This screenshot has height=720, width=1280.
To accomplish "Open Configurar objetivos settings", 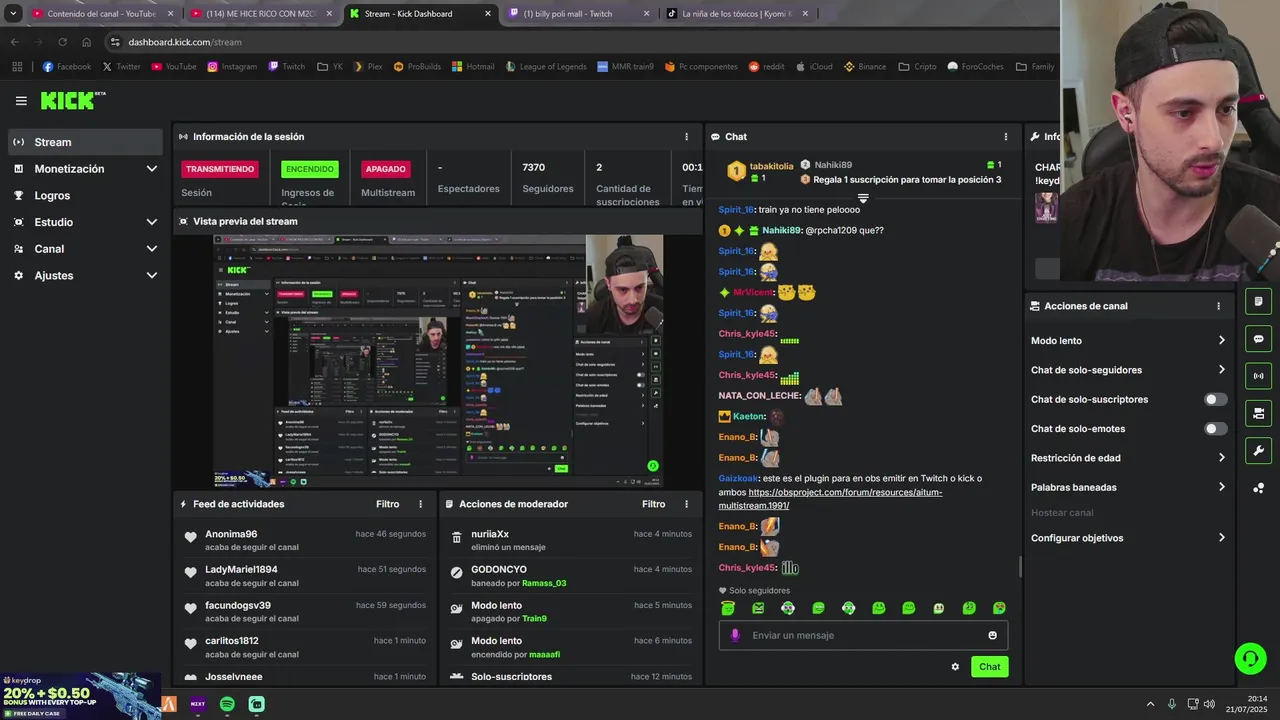I will click(1128, 538).
